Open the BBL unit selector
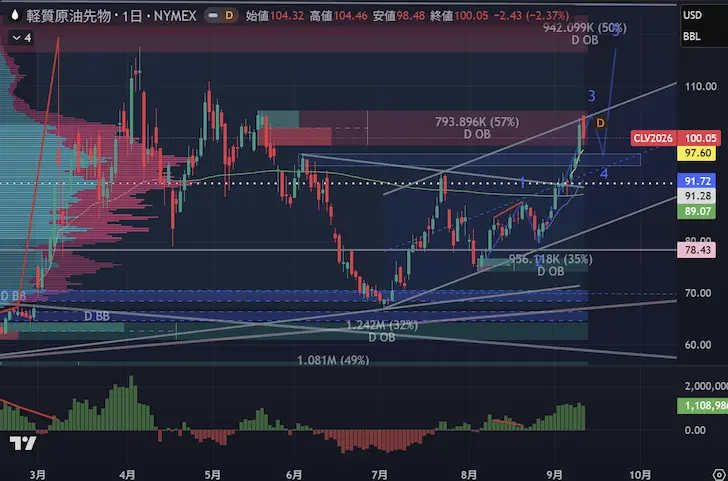 (x=692, y=37)
